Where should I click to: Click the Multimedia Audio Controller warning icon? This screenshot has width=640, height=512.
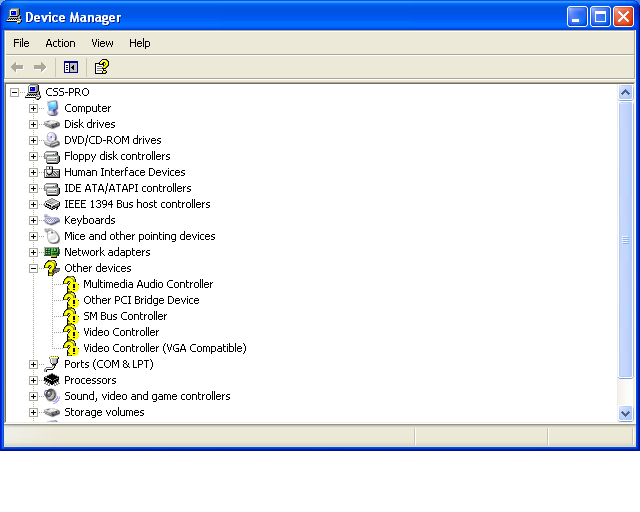(x=71, y=284)
